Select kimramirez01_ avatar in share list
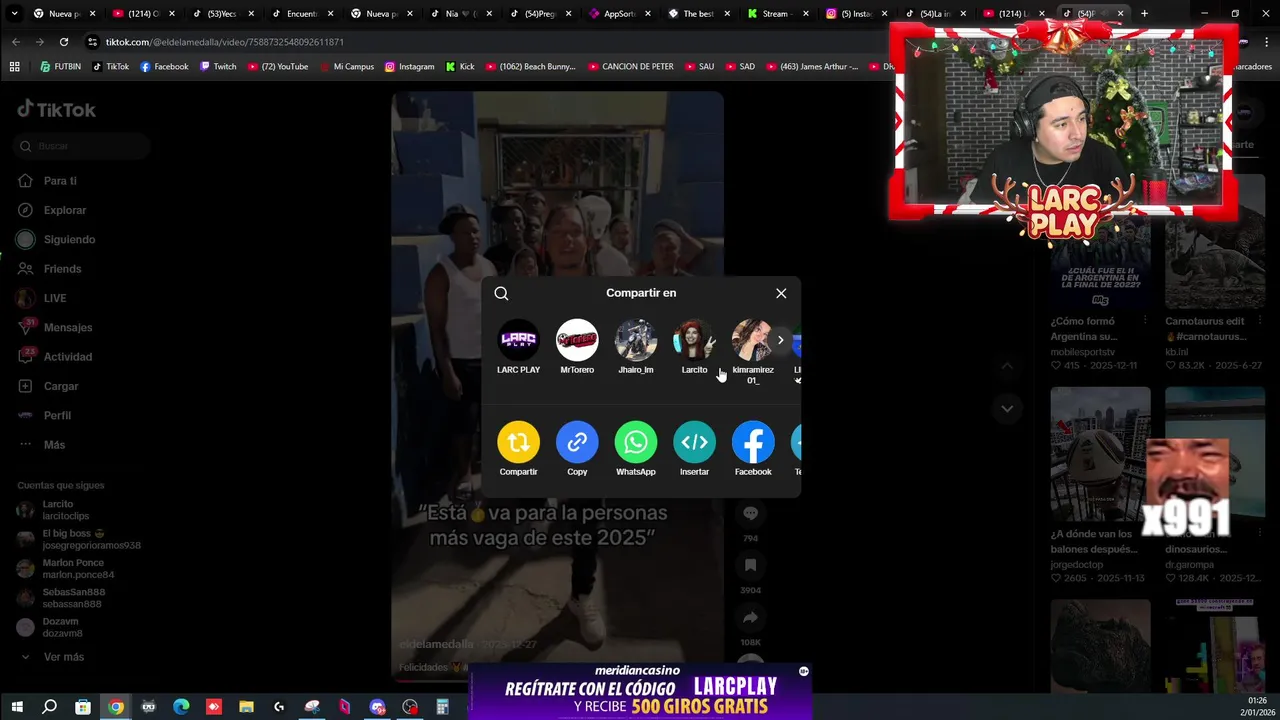Screen dimensions: 1280x720 pyautogui.click(x=752, y=340)
